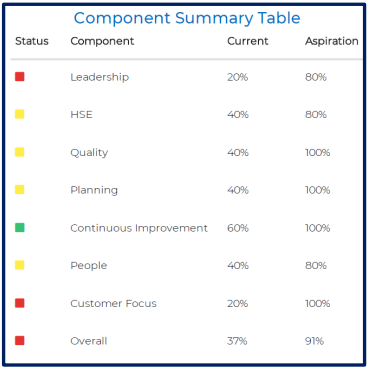Click the Overall aspiration value 91%
Image resolution: width=368 pixels, height=368 pixels.
(x=314, y=341)
